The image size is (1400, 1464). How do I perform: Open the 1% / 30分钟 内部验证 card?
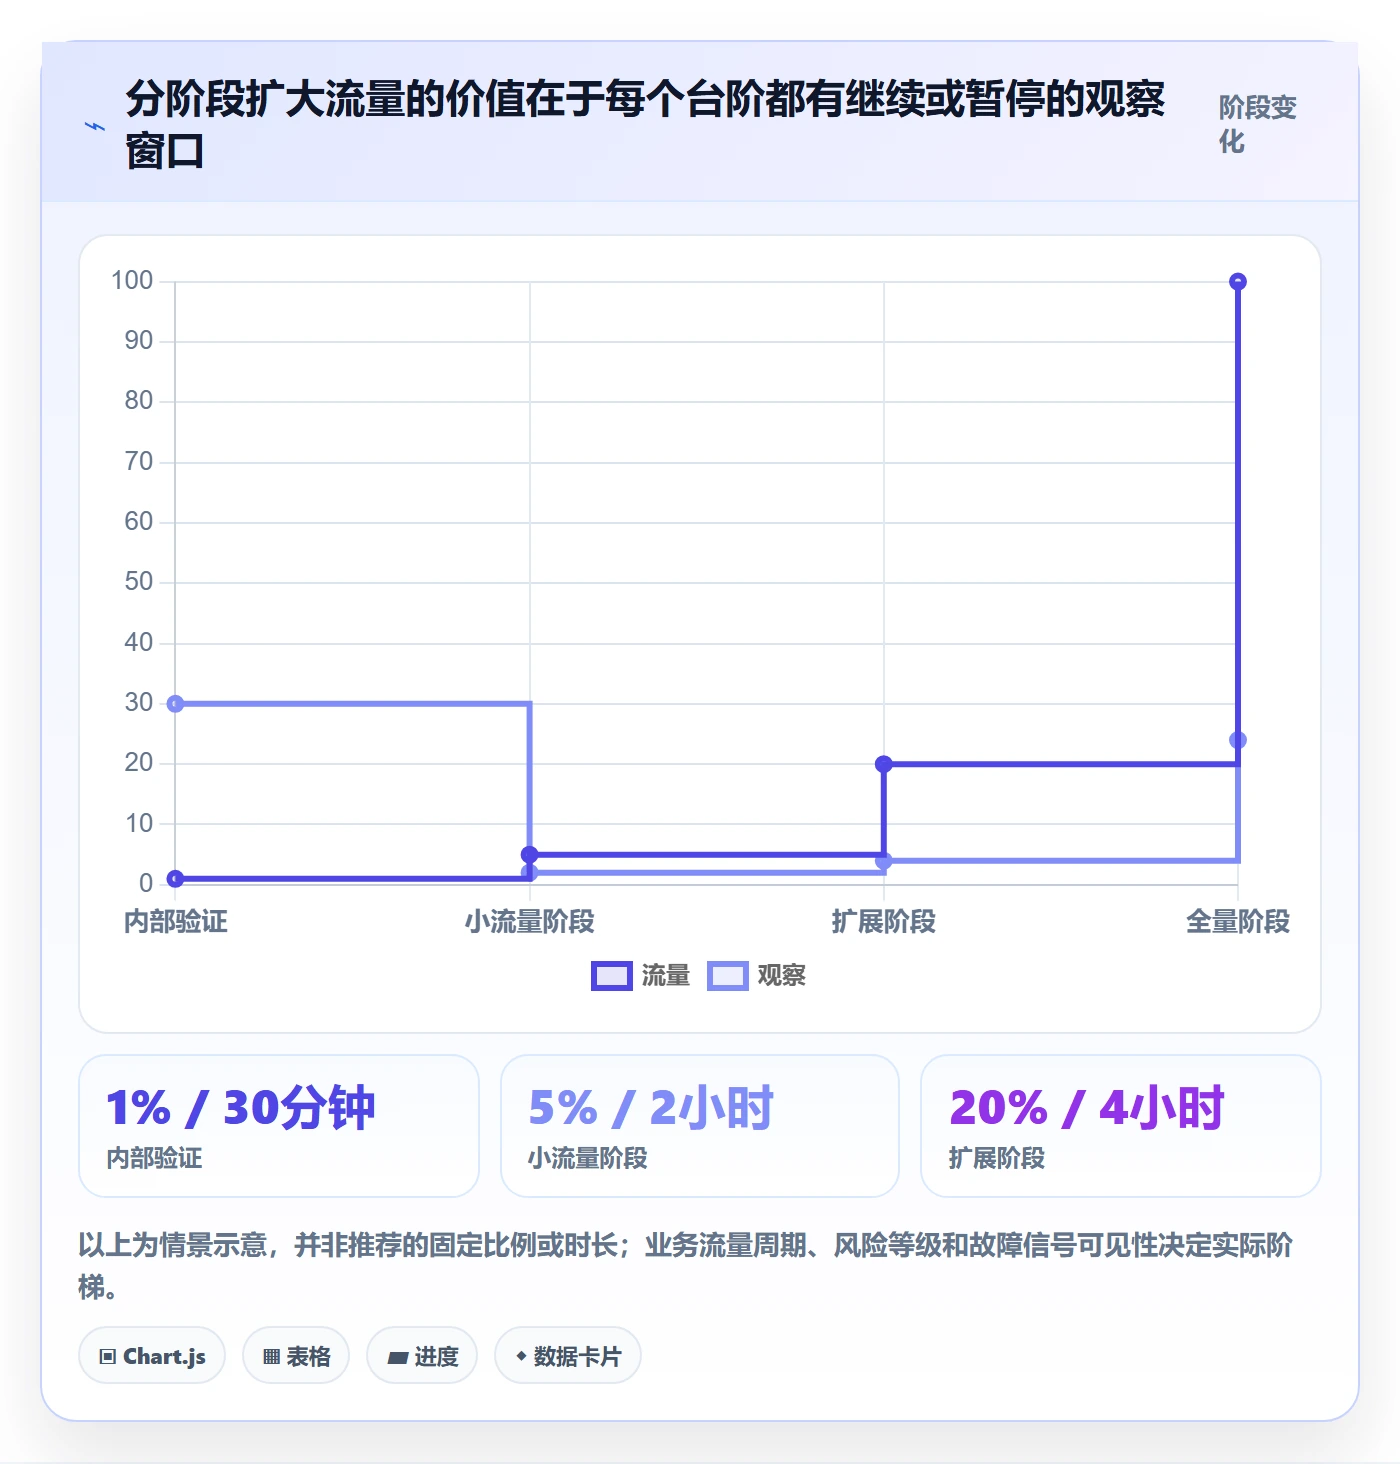279,1126
